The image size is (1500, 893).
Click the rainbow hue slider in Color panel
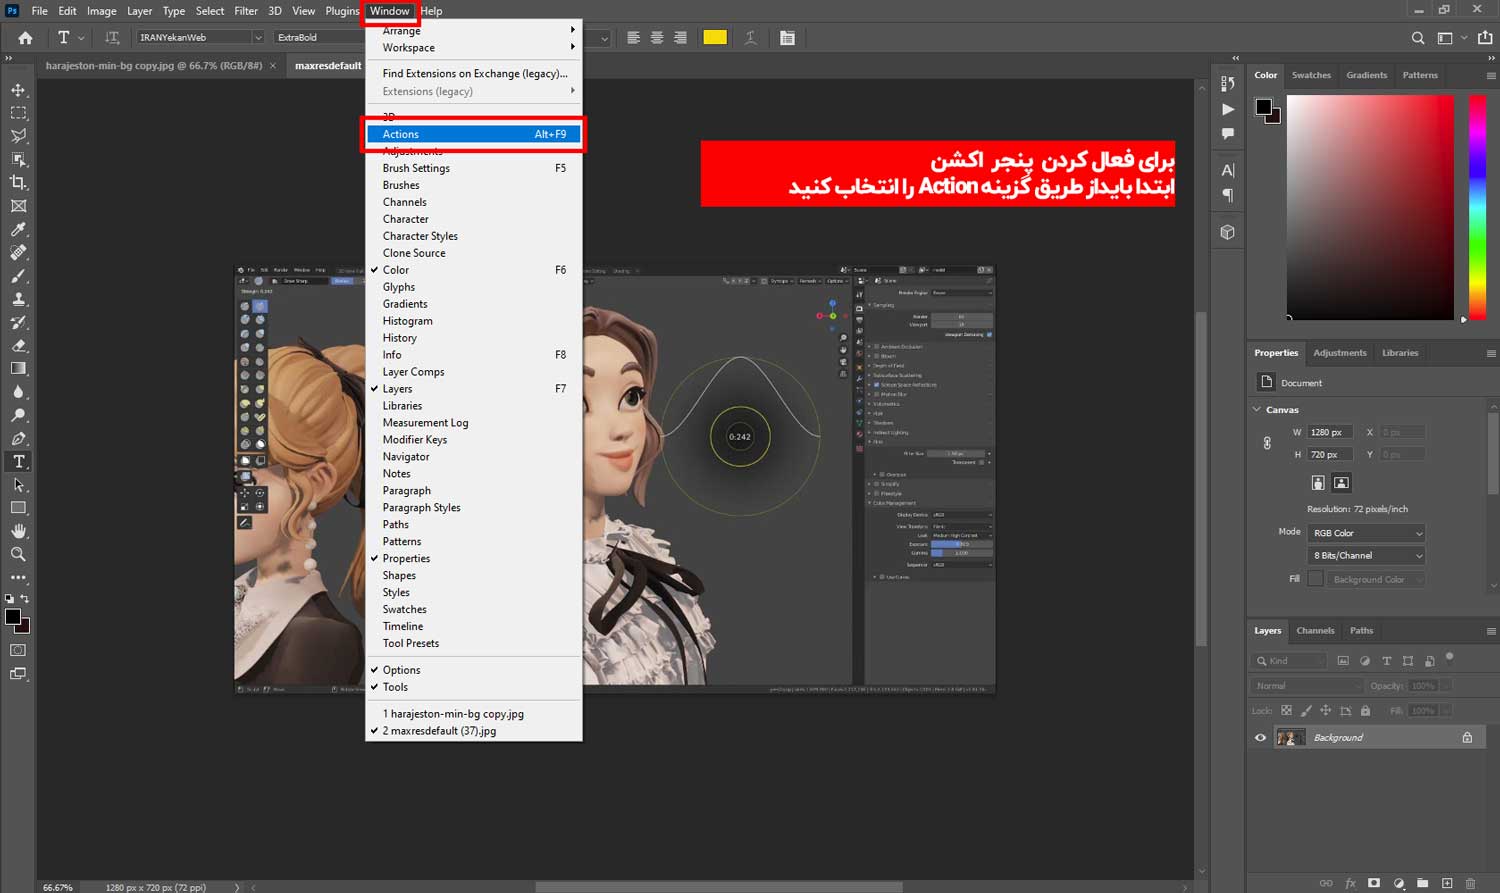coord(1477,207)
